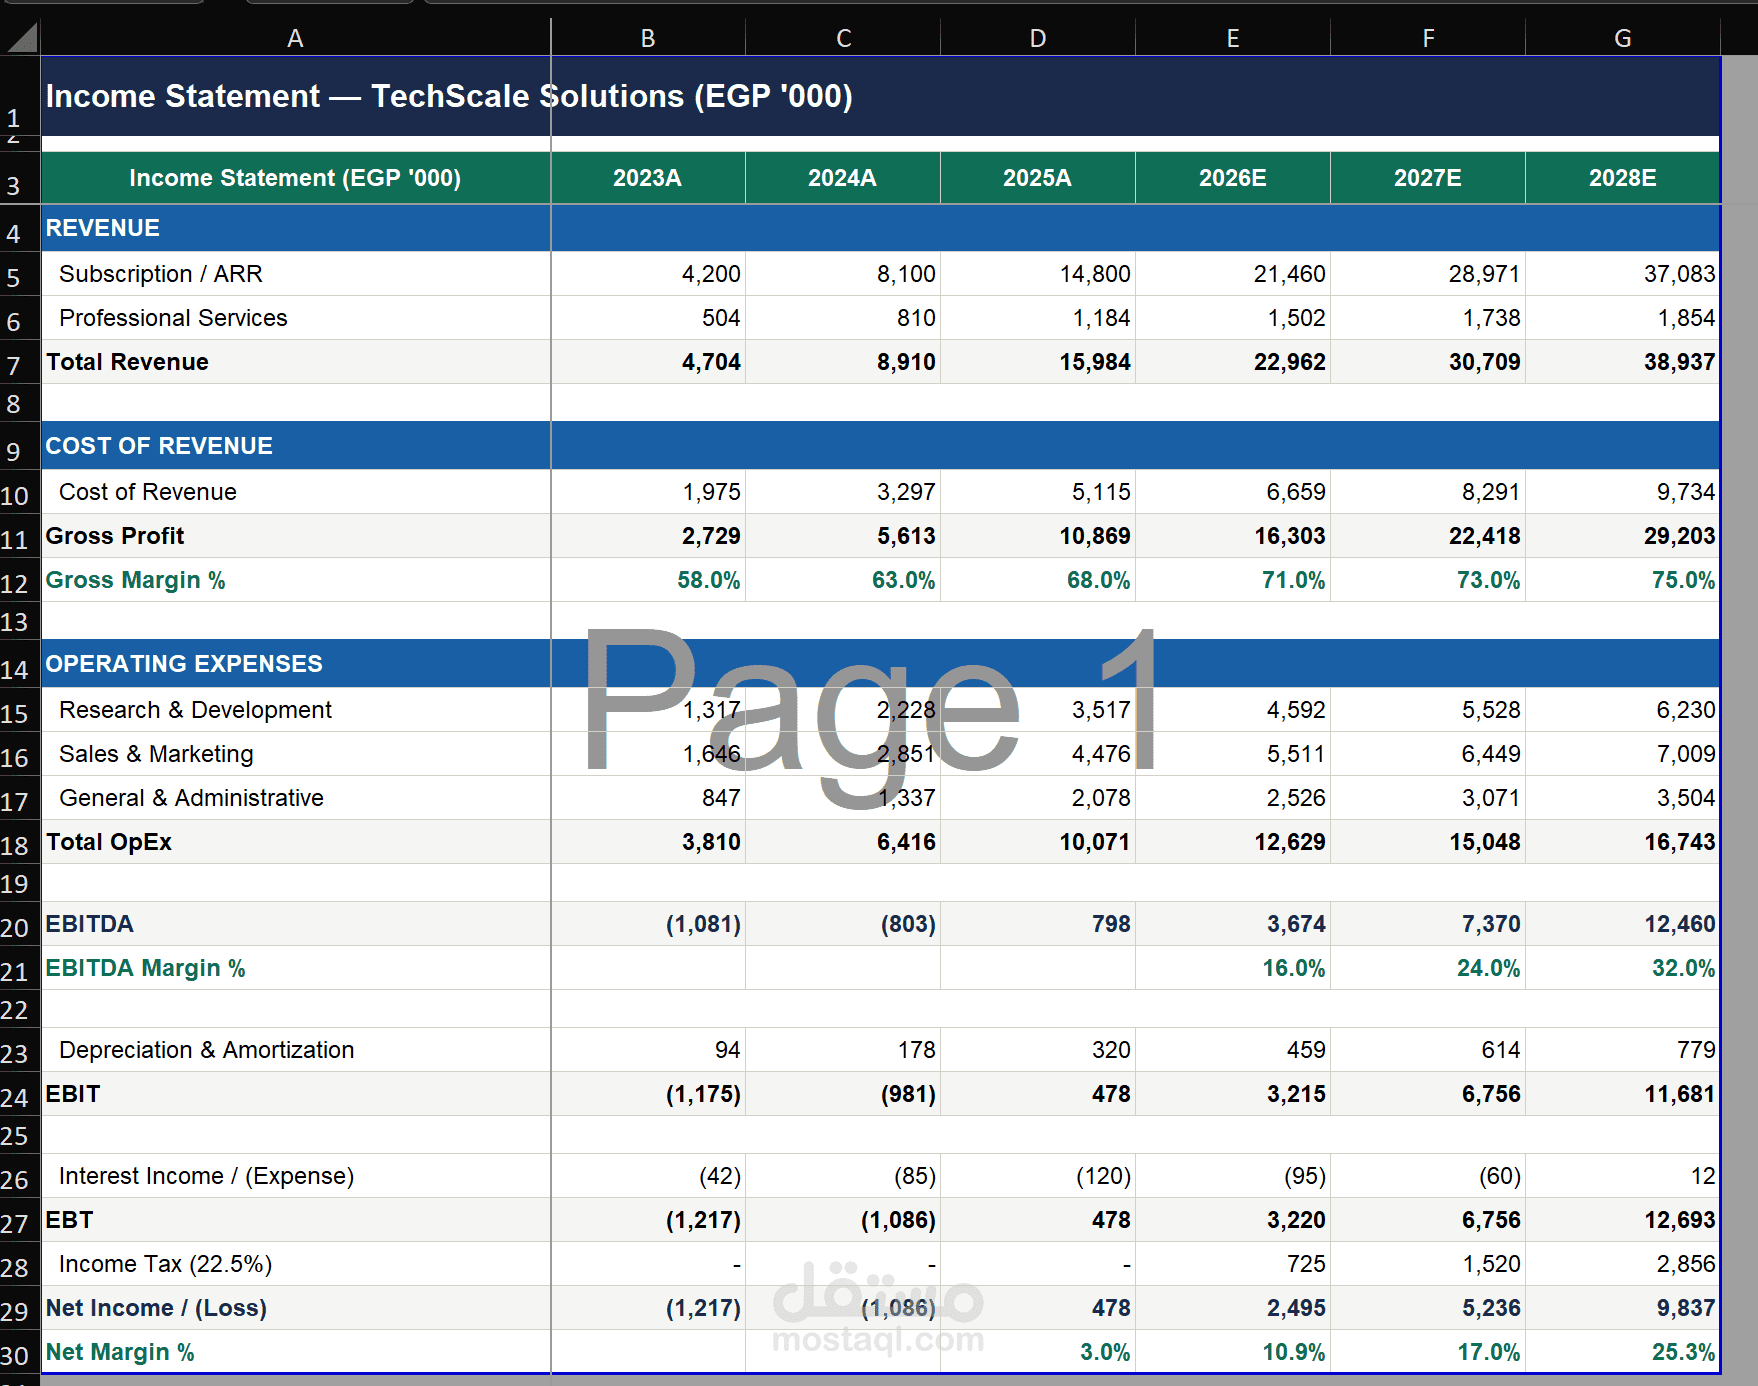This screenshot has width=1758, height=1386.
Task: Click the 'Research & Development' label
Action: point(195,710)
